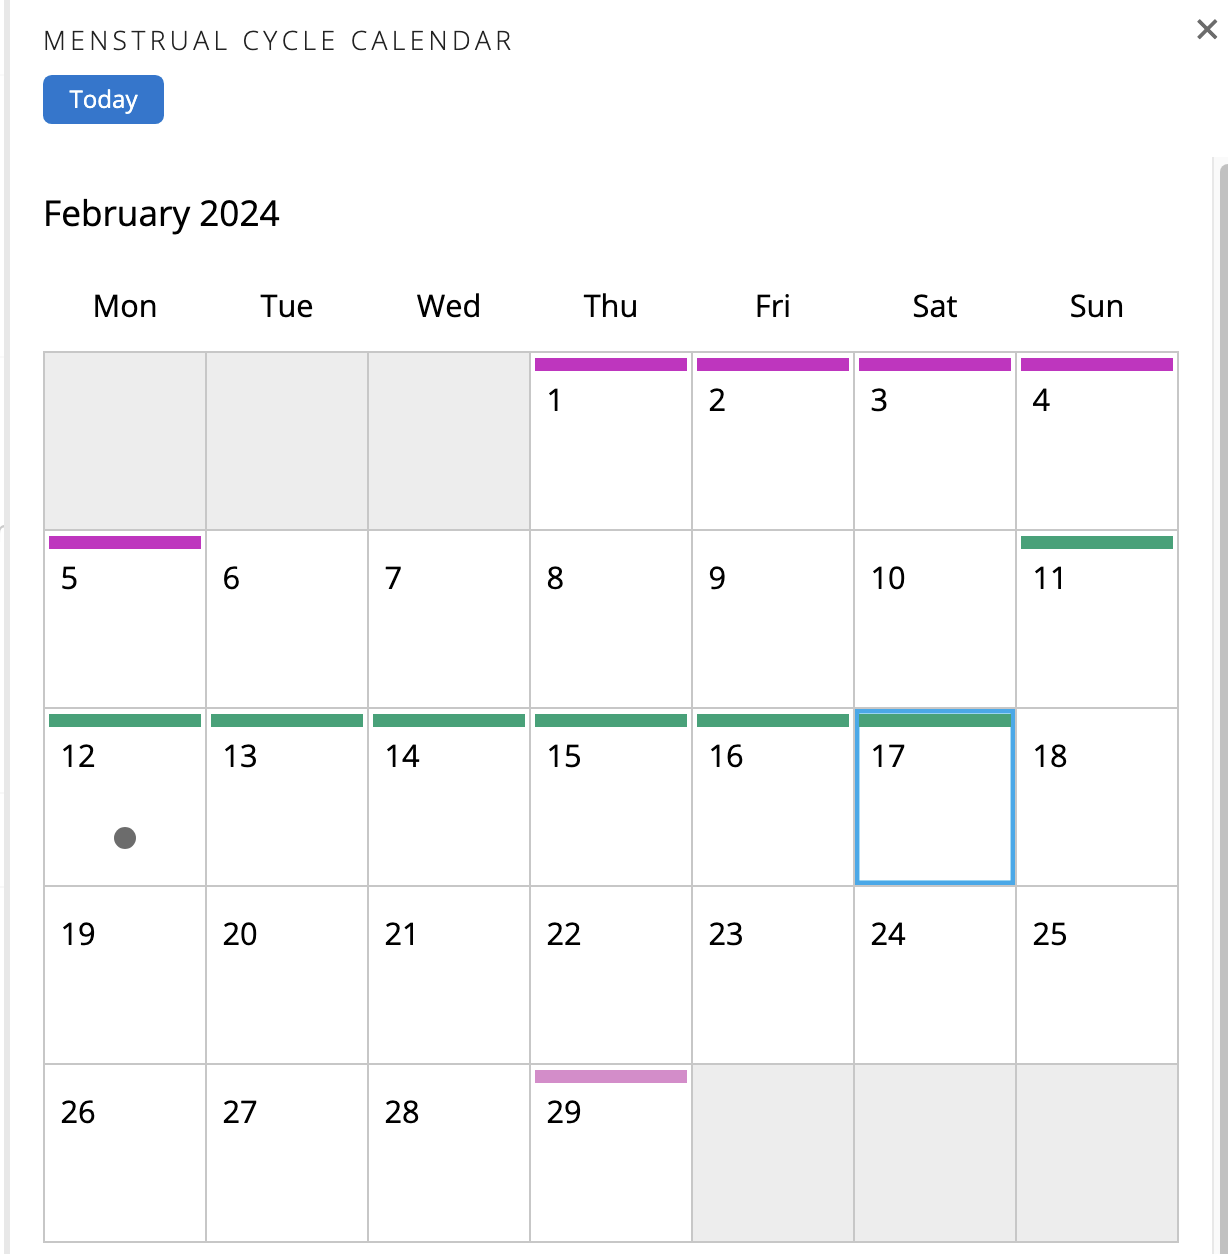Image resolution: width=1228 pixels, height=1254 pixels.
Task: Select February 5 day cell
Action: 125,619
